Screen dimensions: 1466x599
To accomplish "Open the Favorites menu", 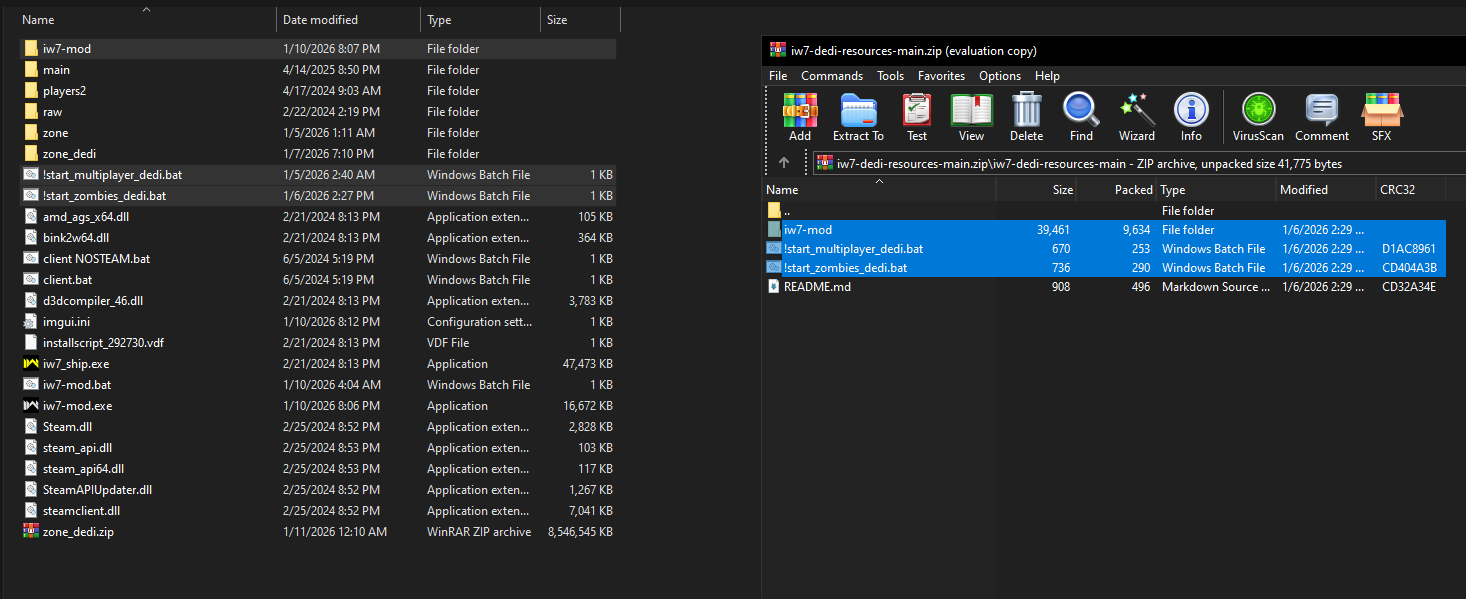I will pos(941,76).
